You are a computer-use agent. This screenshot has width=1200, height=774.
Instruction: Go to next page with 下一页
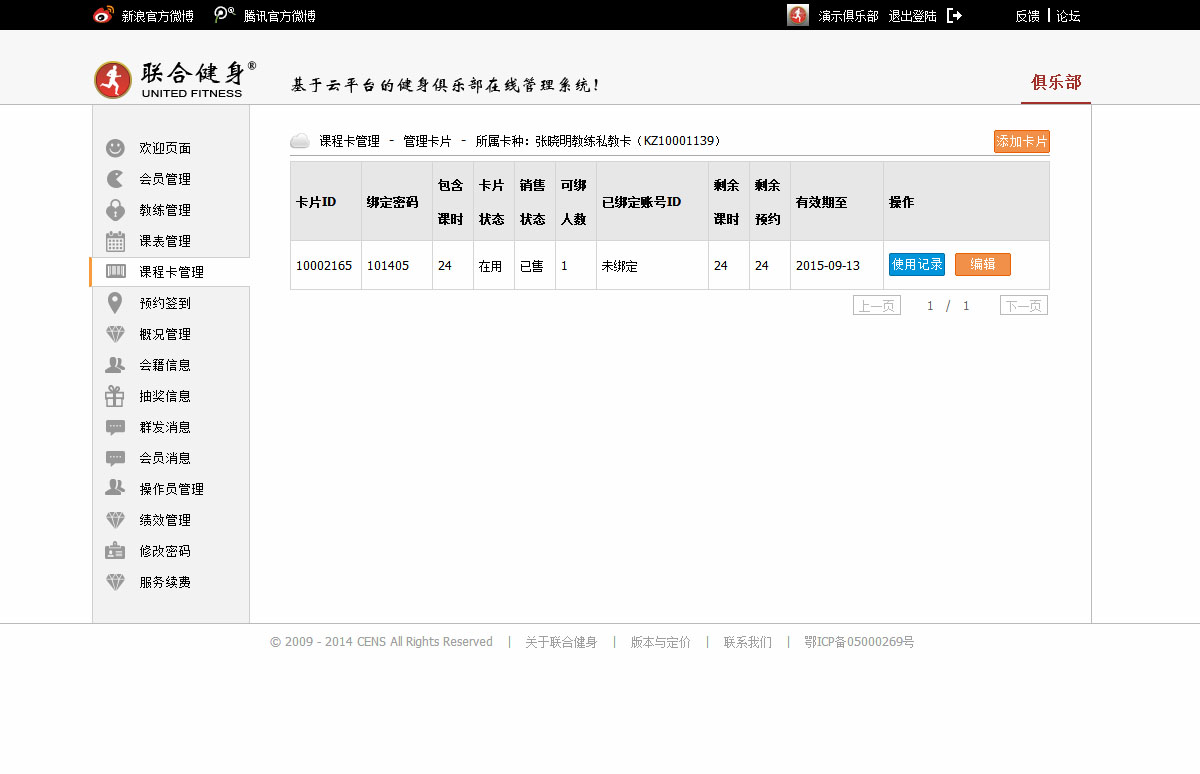click(1023, 306)
